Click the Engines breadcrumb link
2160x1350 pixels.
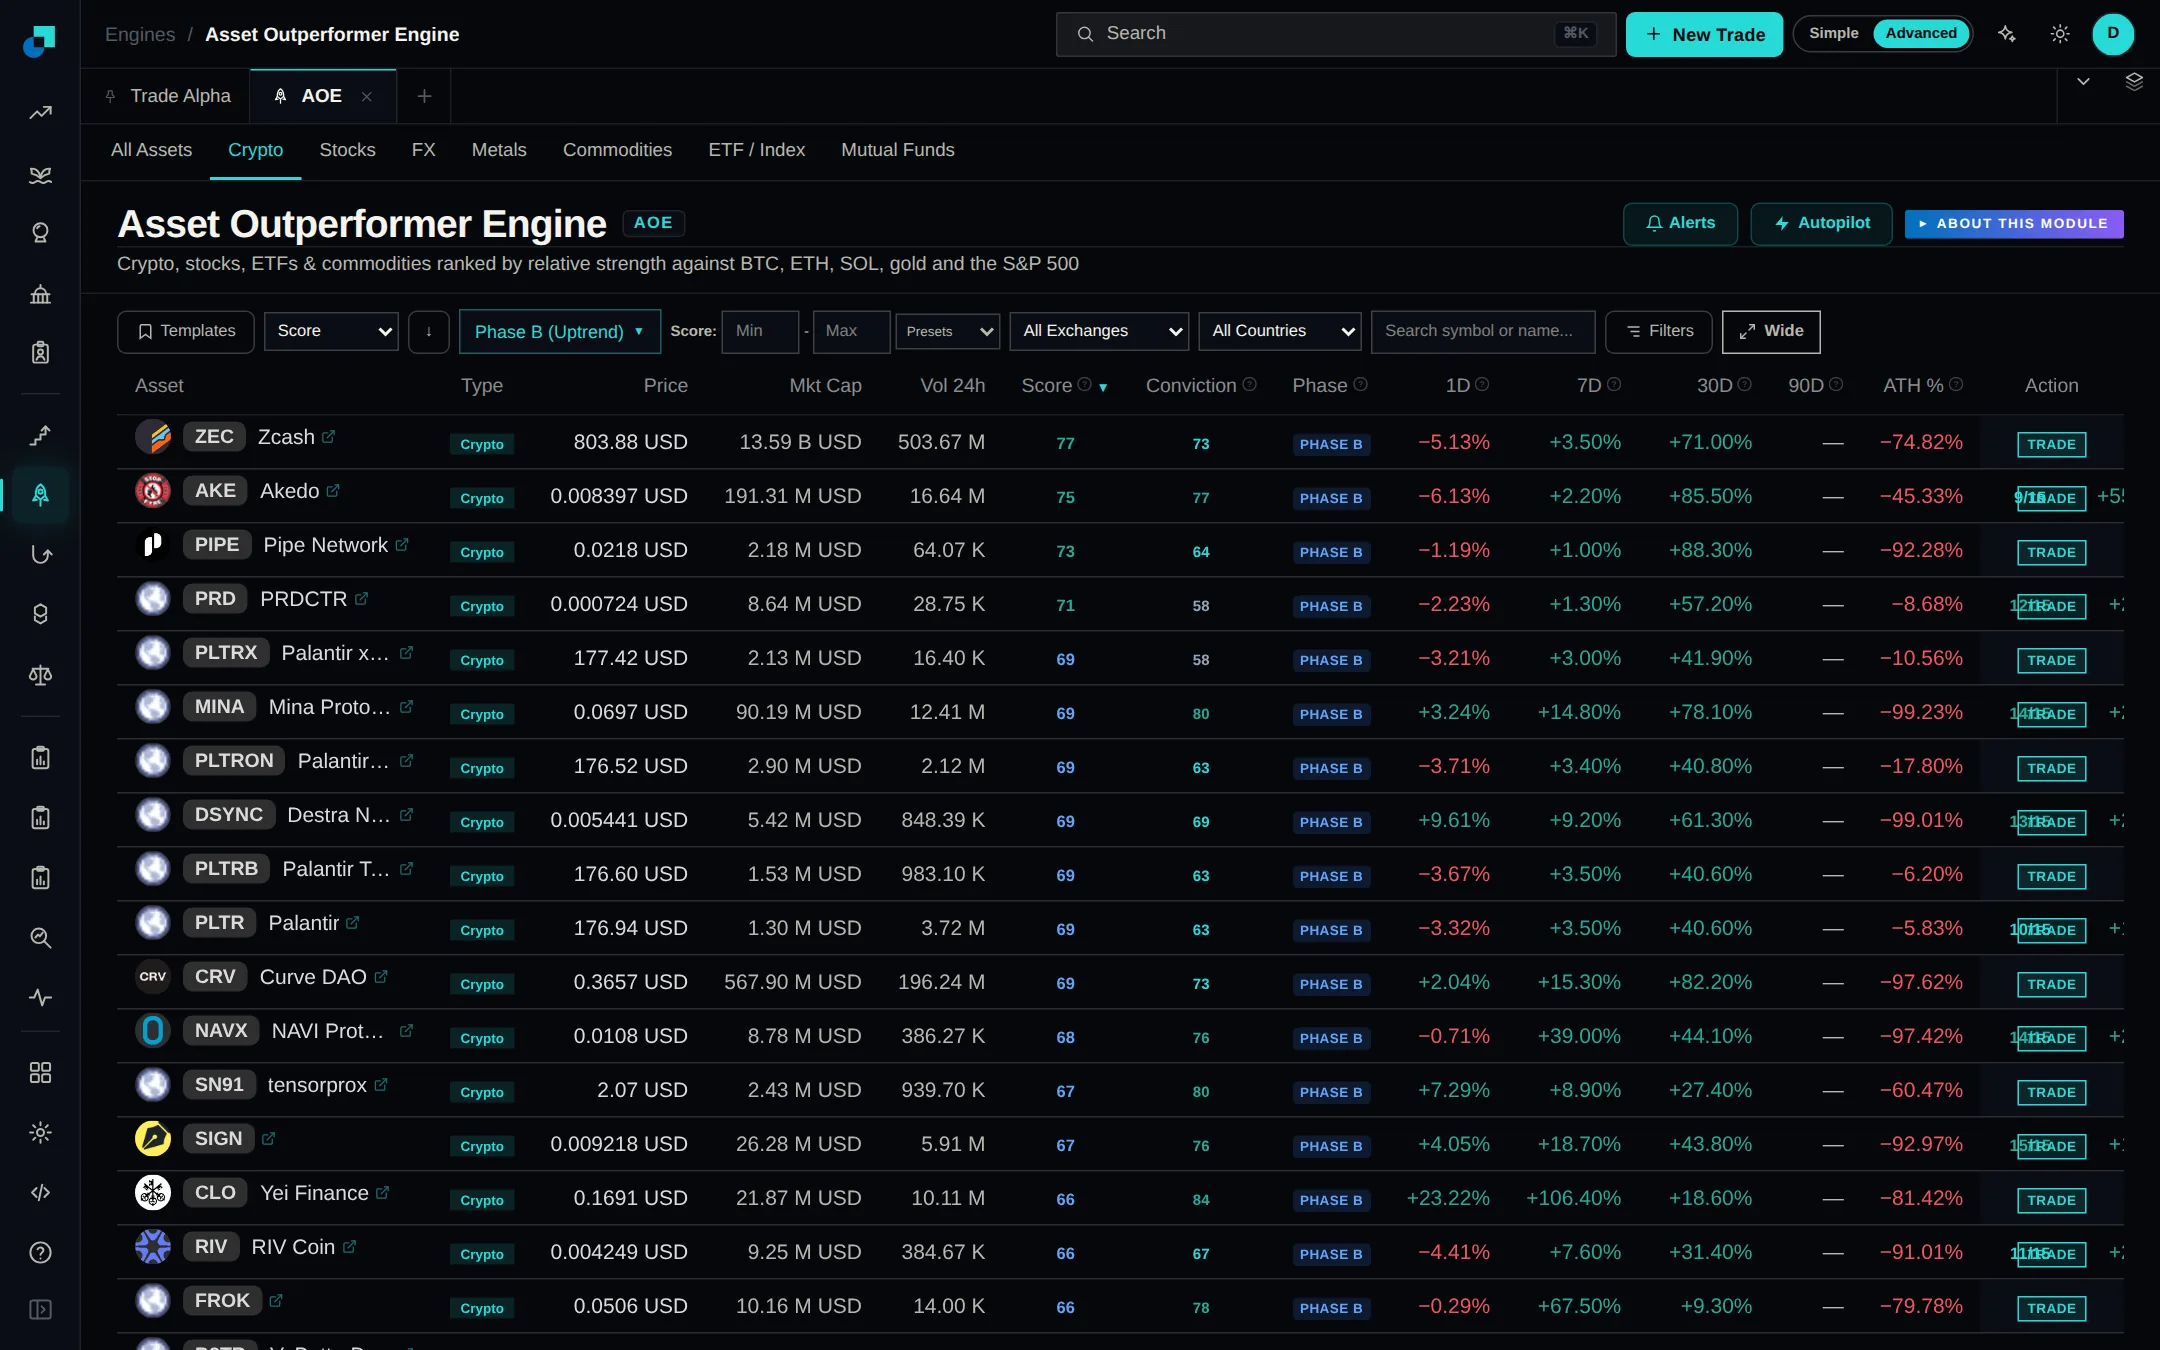click(140, 34)
